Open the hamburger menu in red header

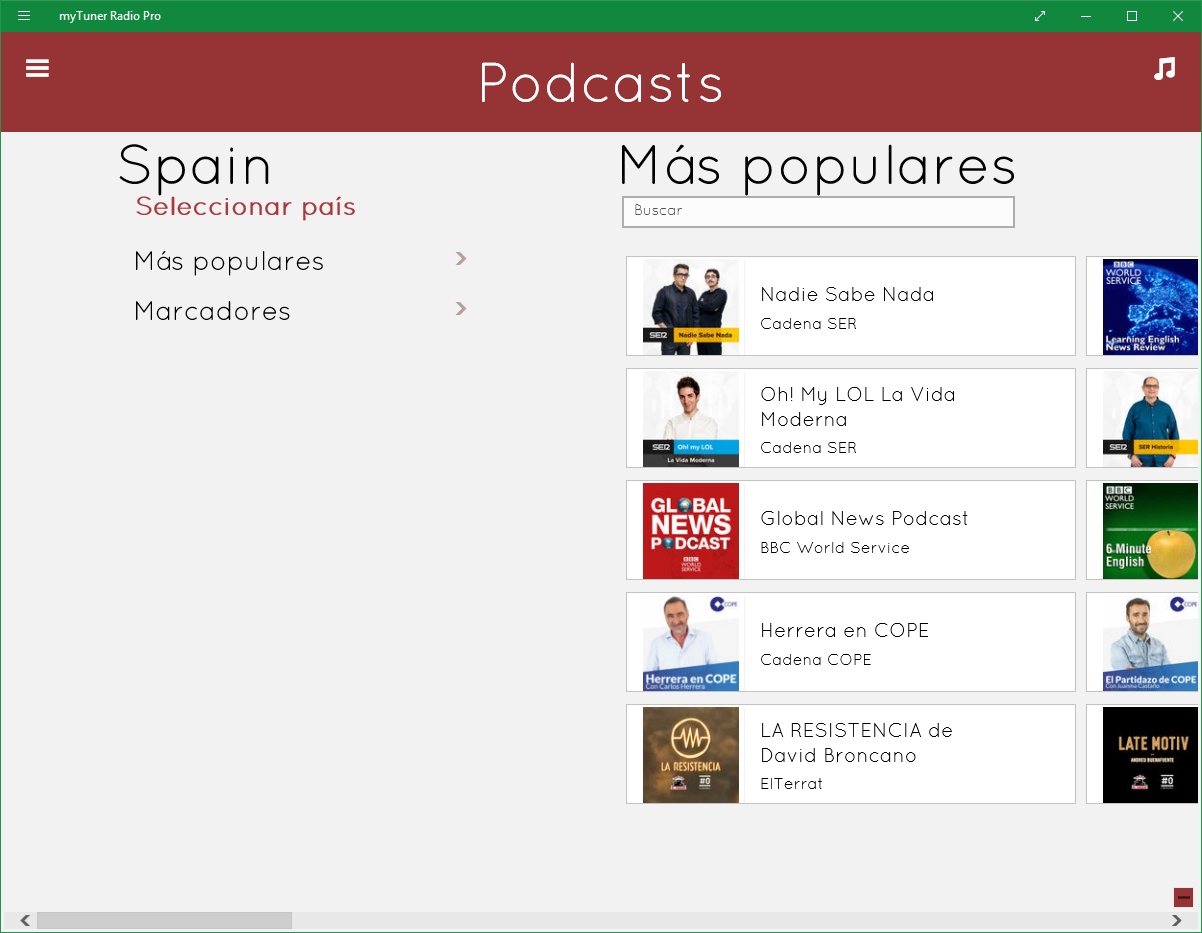[37, 68]
